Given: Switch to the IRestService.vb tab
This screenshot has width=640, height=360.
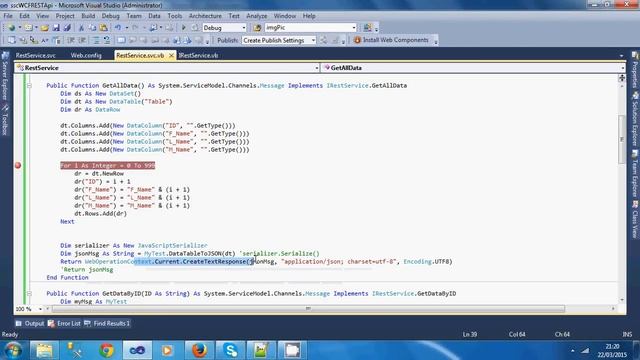Looking at the screenshot, I should (198, 56).
